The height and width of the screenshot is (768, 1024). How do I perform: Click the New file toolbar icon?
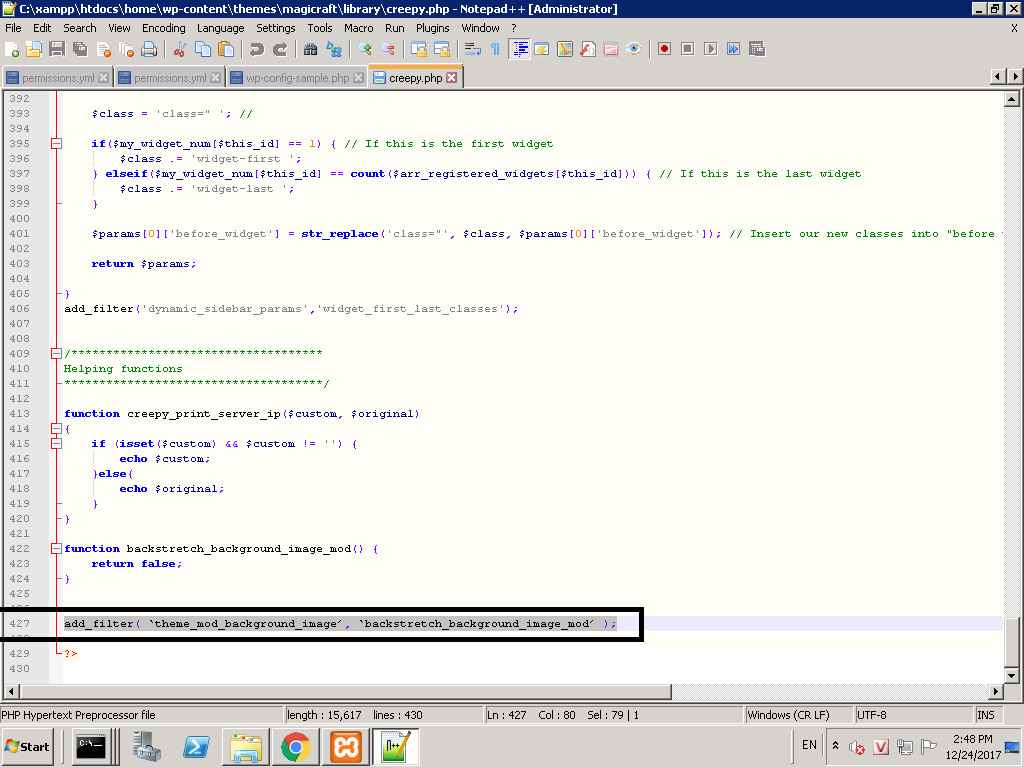point(12,49)
